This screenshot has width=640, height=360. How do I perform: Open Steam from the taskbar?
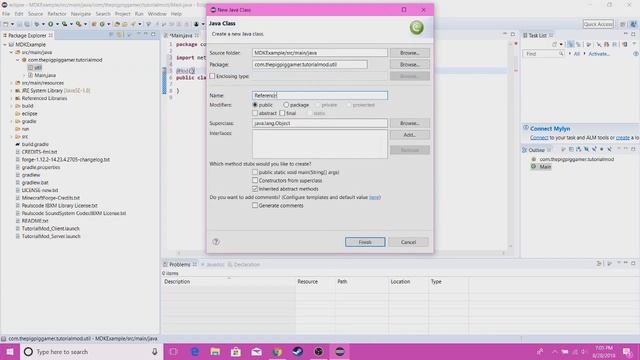click(x=298, y=351)
